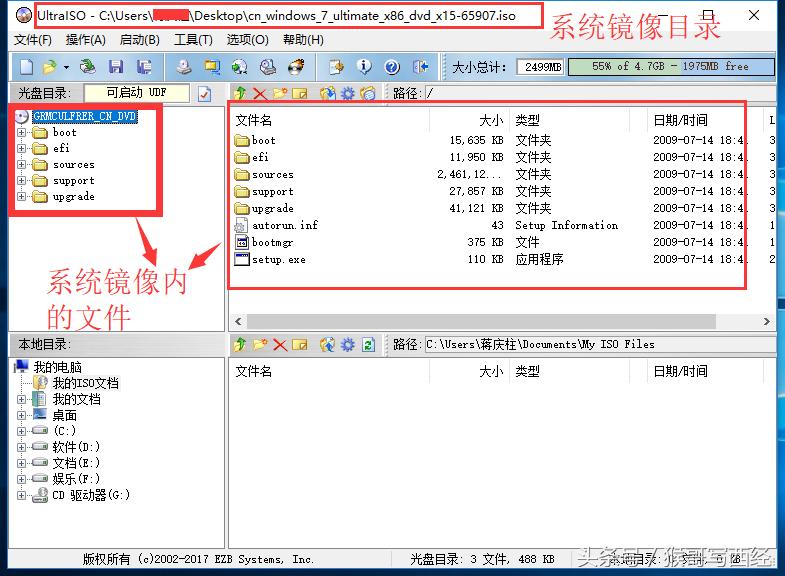This screenshot has width=785, height=576.
Task: Click red X delete in disc toolbar
Action: 260,93
